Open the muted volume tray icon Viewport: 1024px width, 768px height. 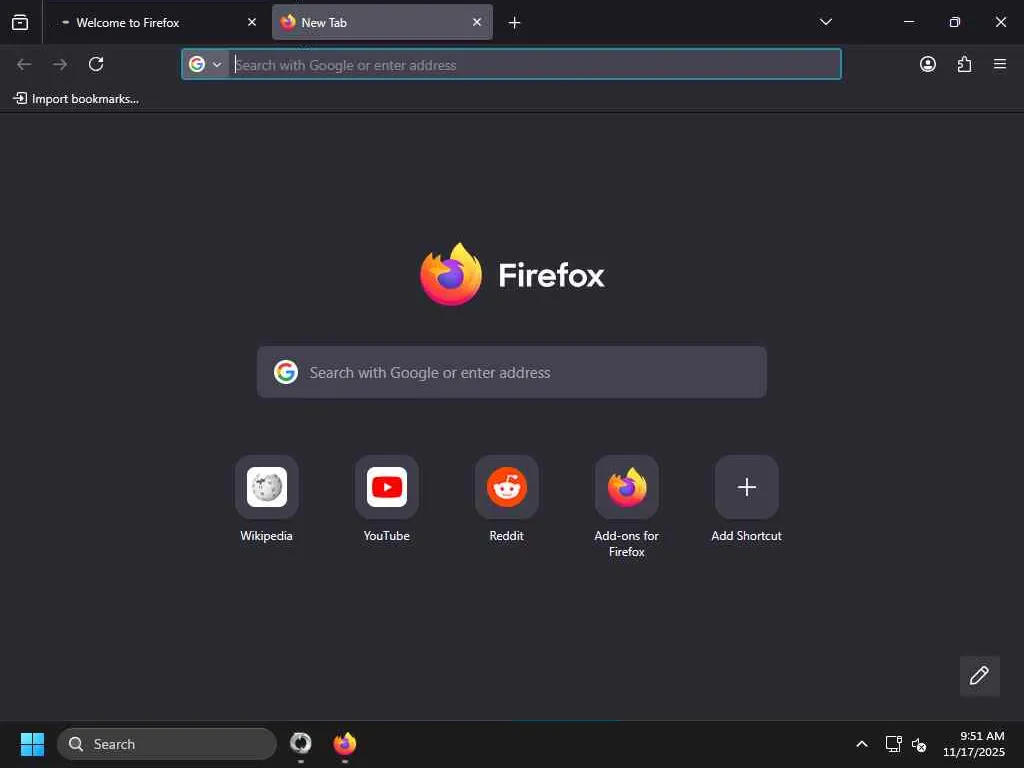click(919, 744)
